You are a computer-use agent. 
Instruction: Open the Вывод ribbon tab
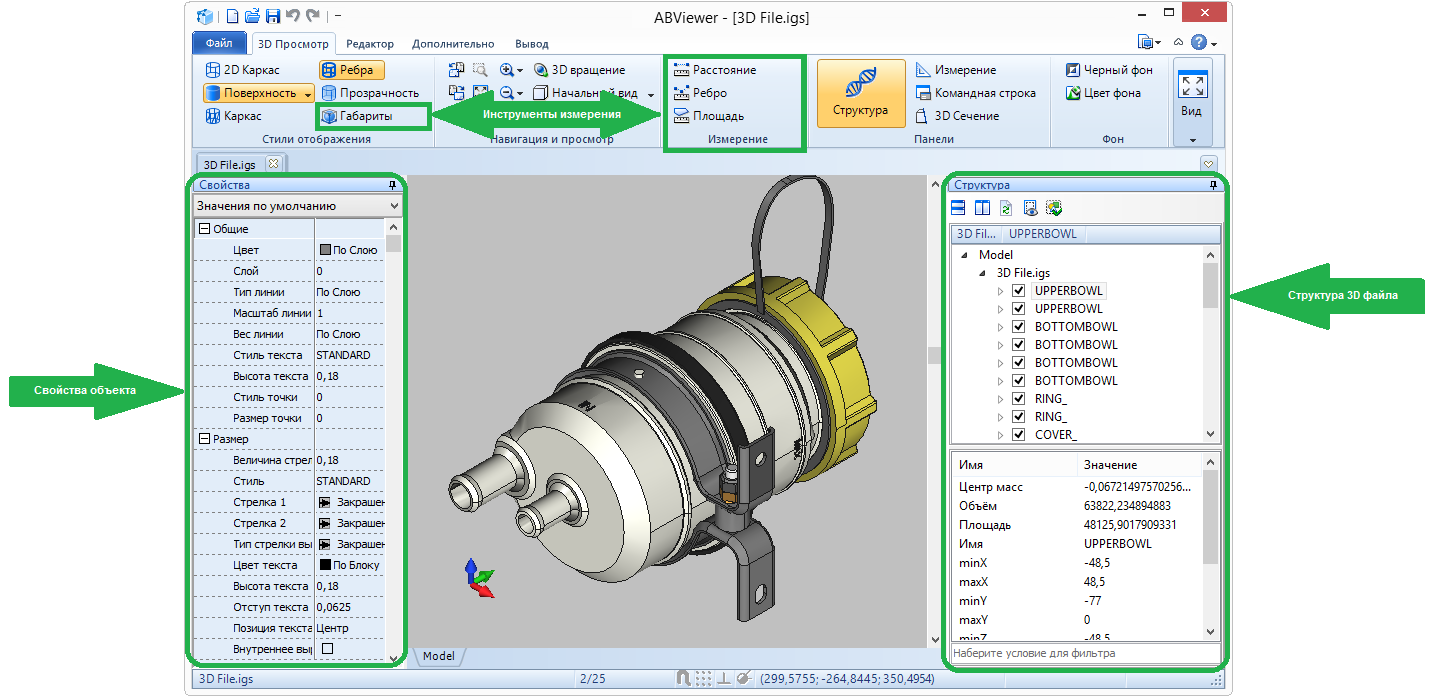click(531, 44)
